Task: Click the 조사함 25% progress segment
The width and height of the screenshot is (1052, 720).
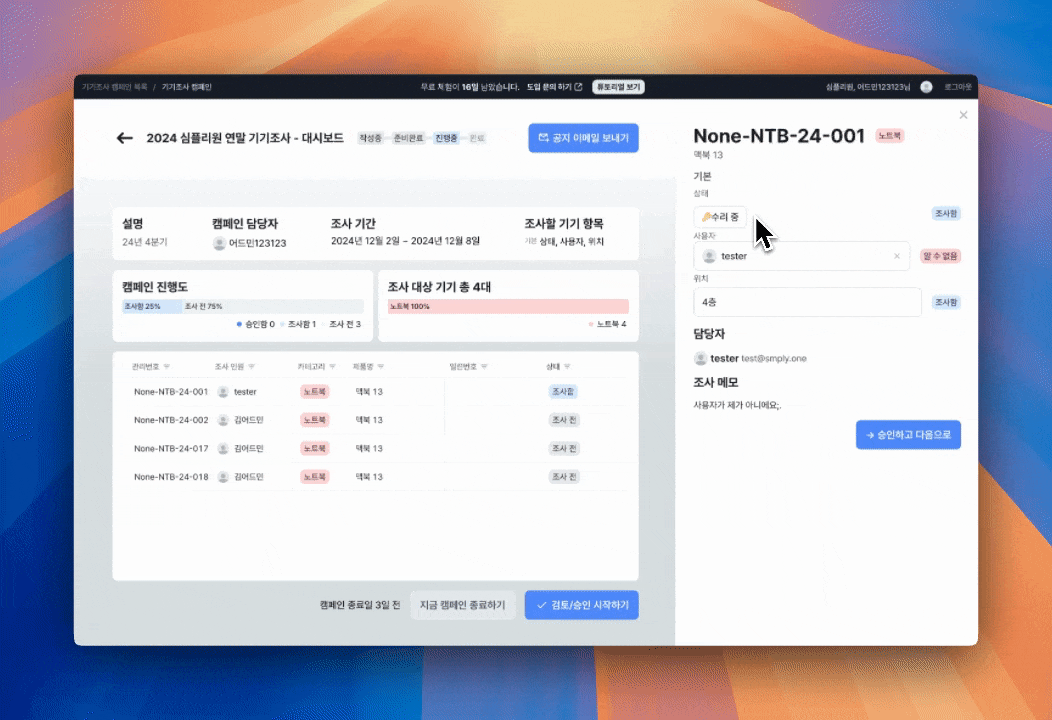Action: click(152, 307)
